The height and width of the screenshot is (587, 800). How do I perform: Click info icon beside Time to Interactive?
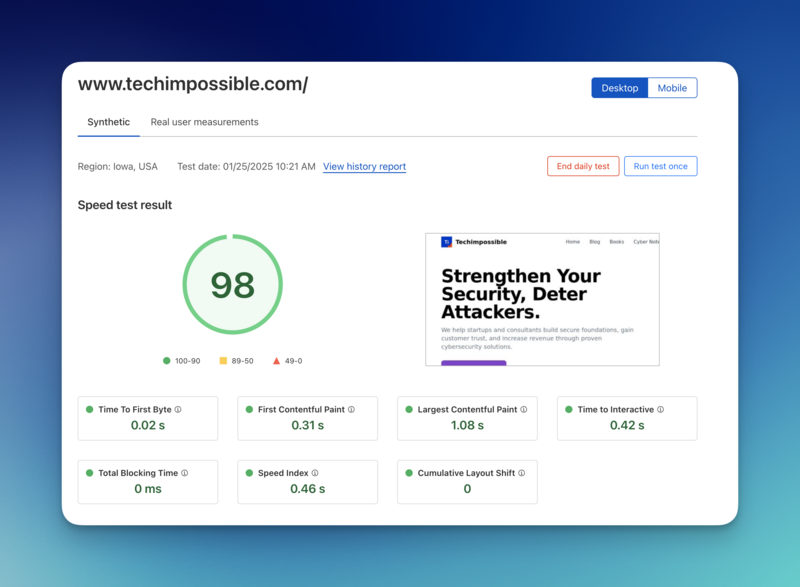pos(661,410)
